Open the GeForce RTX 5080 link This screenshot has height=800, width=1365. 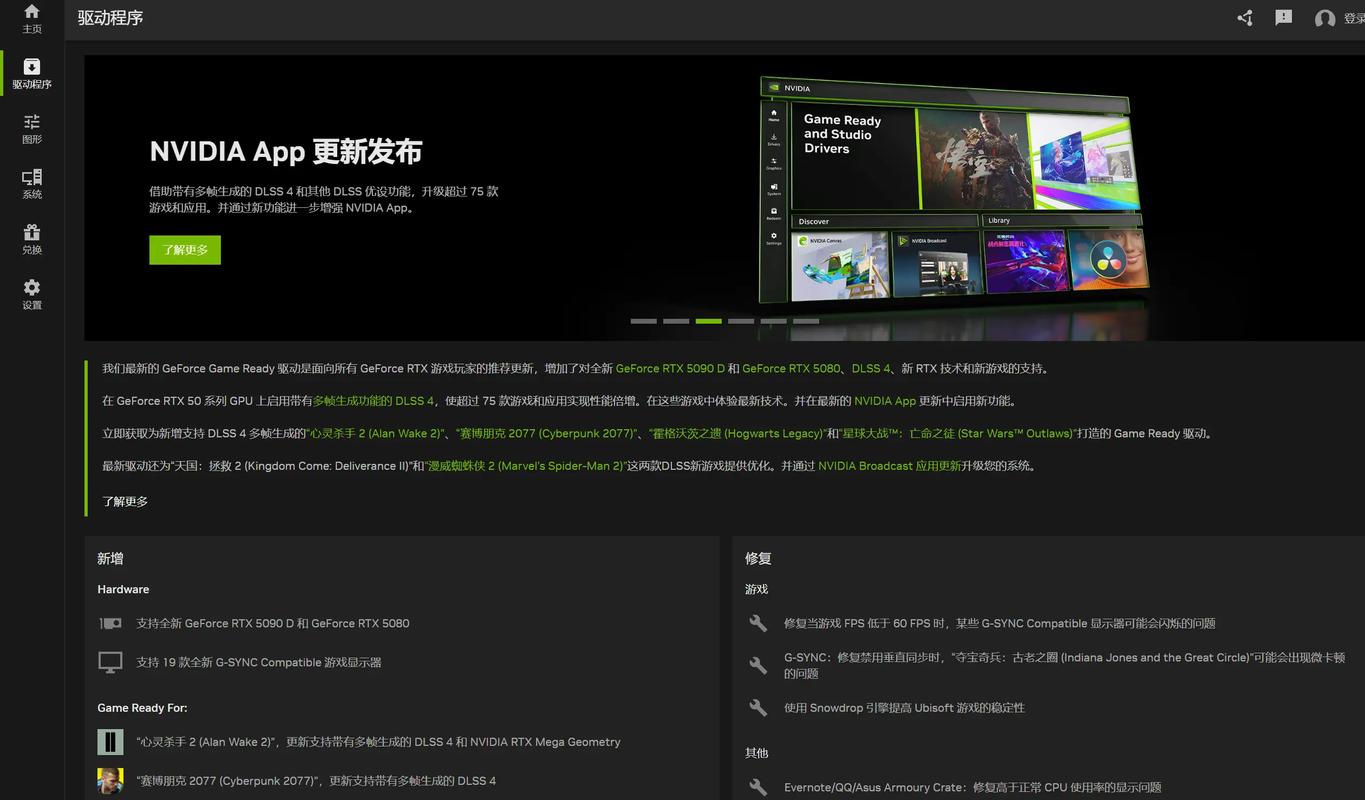791,368
